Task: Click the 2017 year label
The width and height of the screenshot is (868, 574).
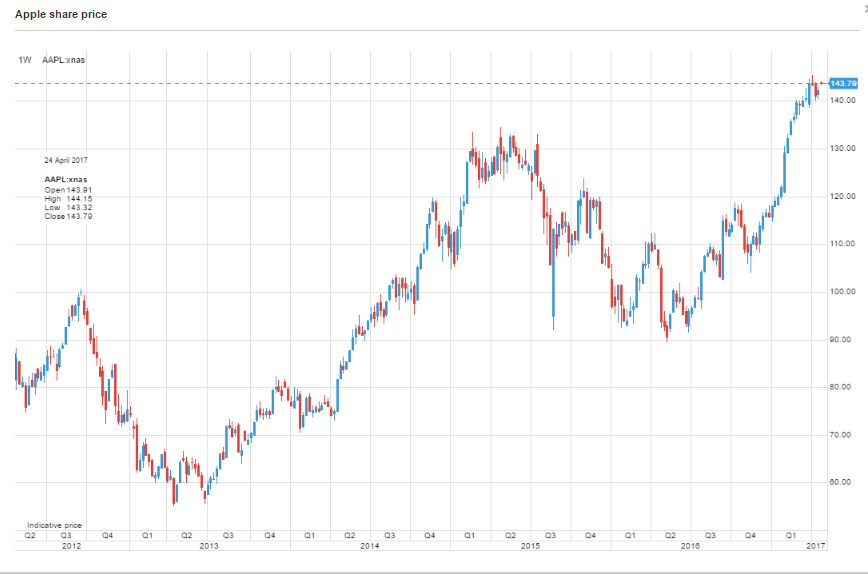Action: point(816,546)
